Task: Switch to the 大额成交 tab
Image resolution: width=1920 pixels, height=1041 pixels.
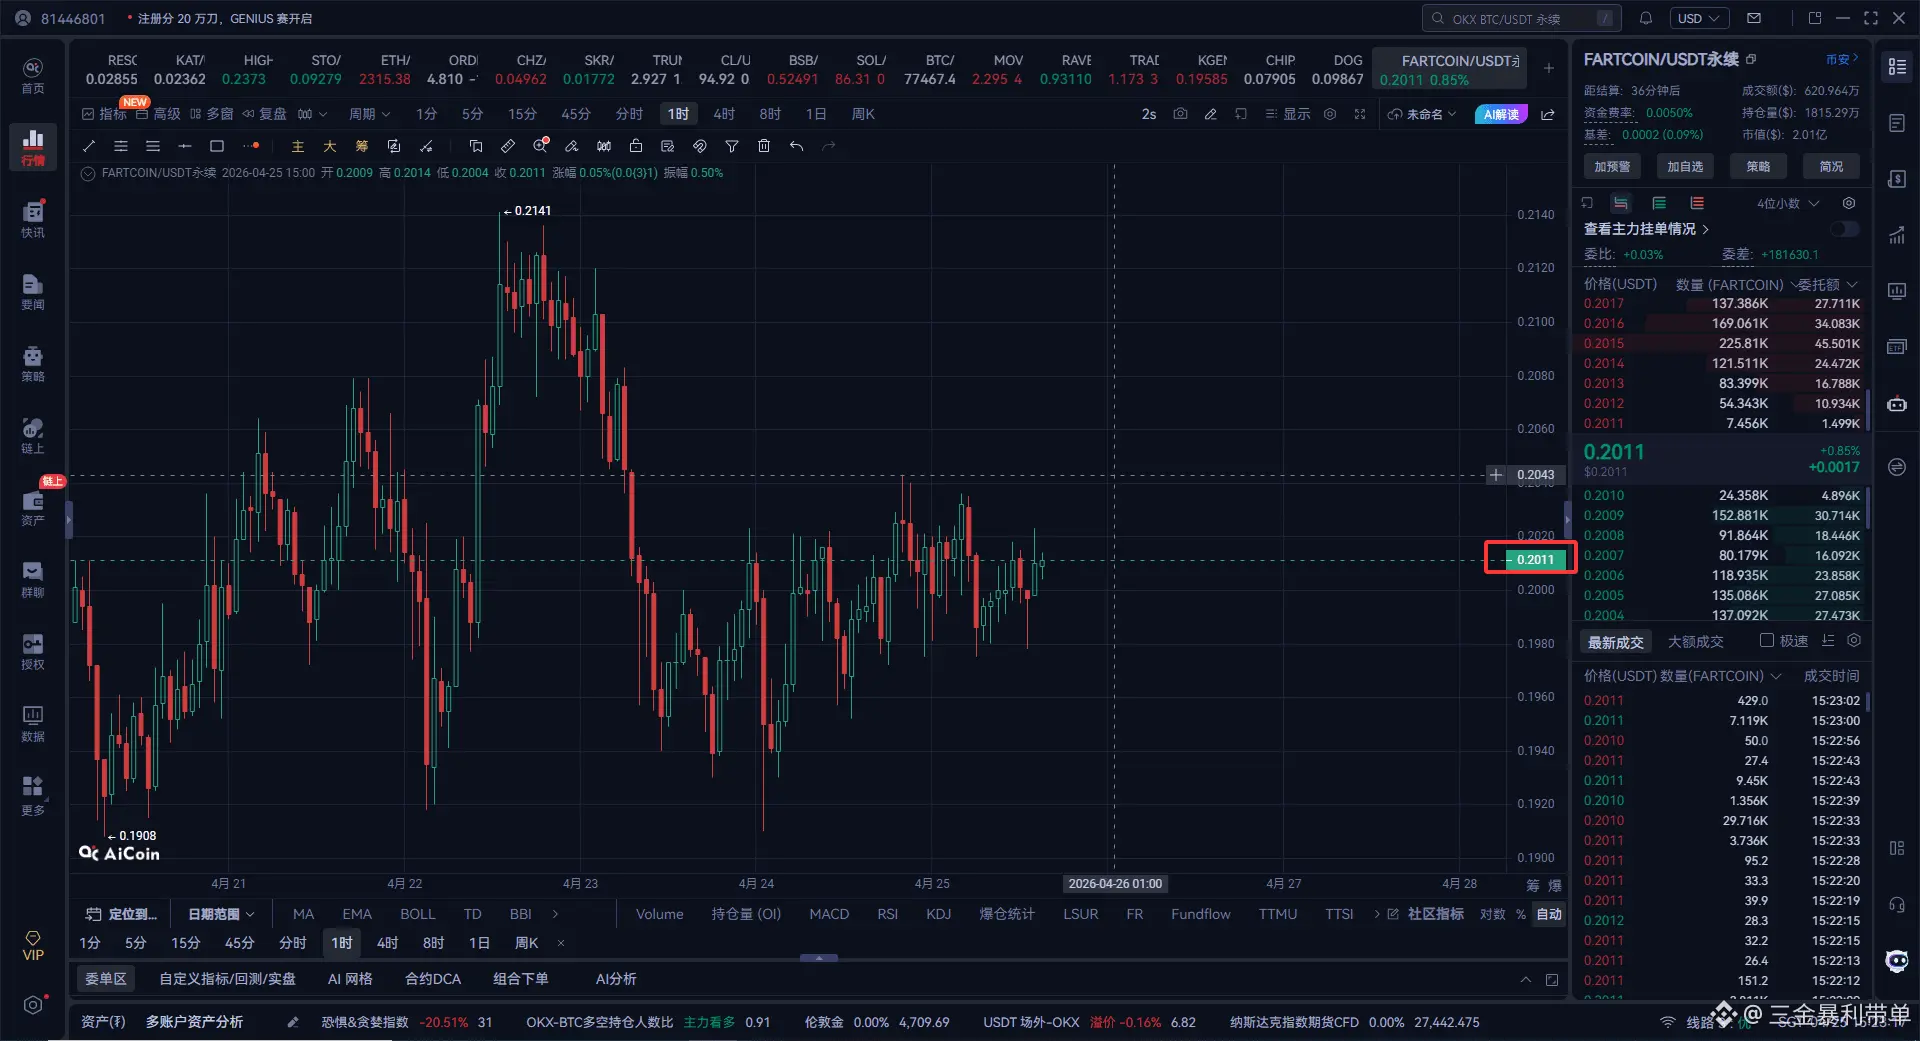Action: tap(1695, 642)
